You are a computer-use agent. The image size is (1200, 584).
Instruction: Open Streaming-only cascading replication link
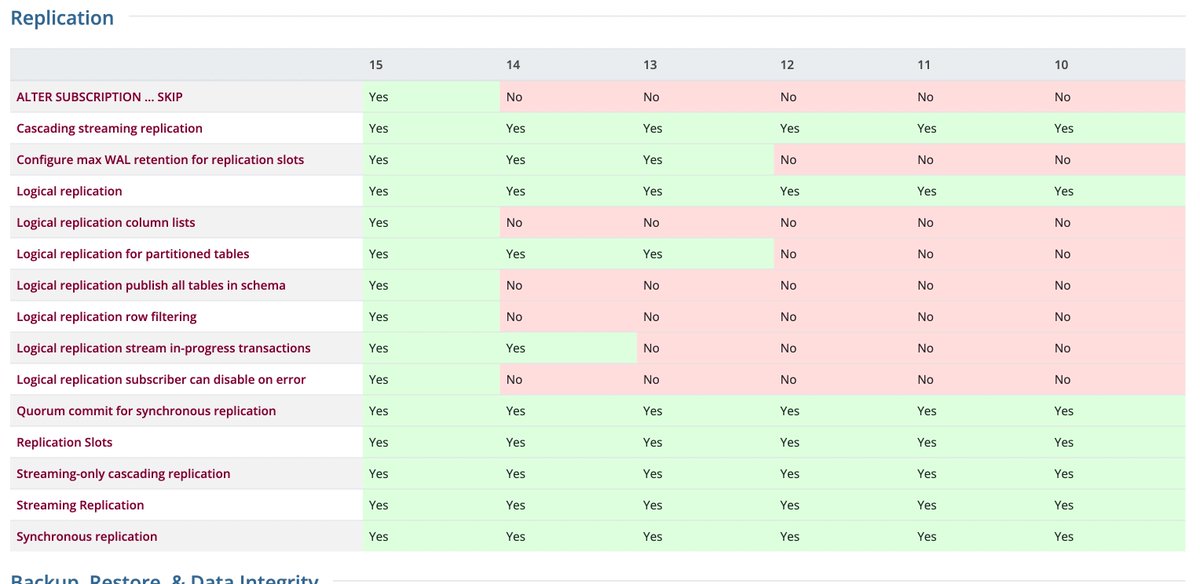[123, 474]
